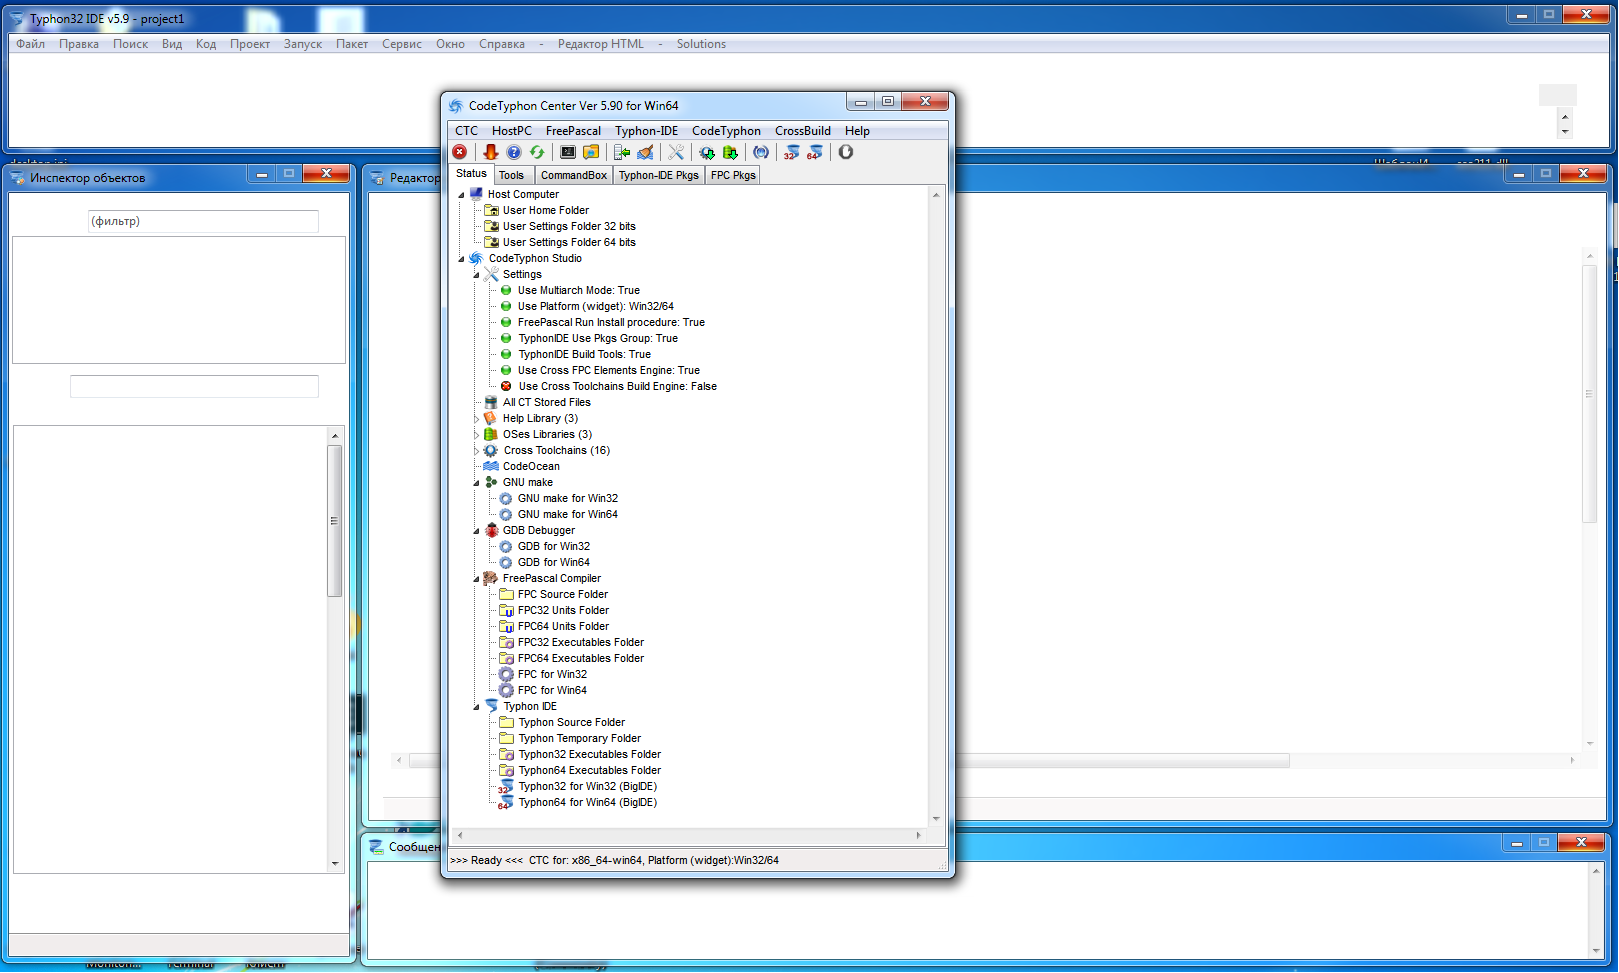Click the broom clean-up toolbar icon

point(646,152)
